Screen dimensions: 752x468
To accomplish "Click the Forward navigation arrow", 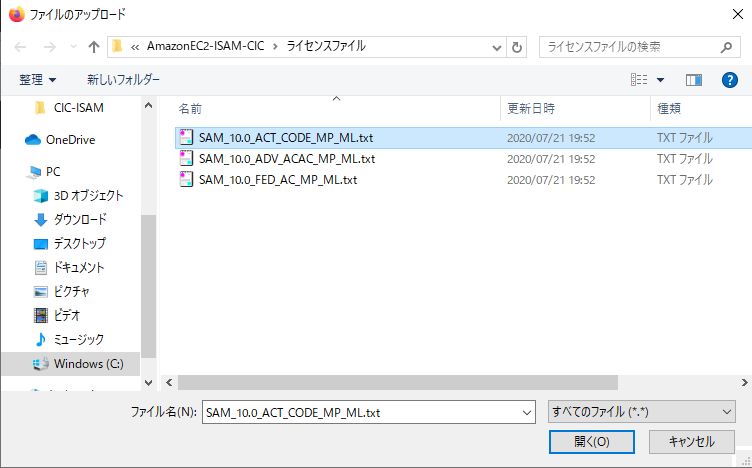I will 50,47.
